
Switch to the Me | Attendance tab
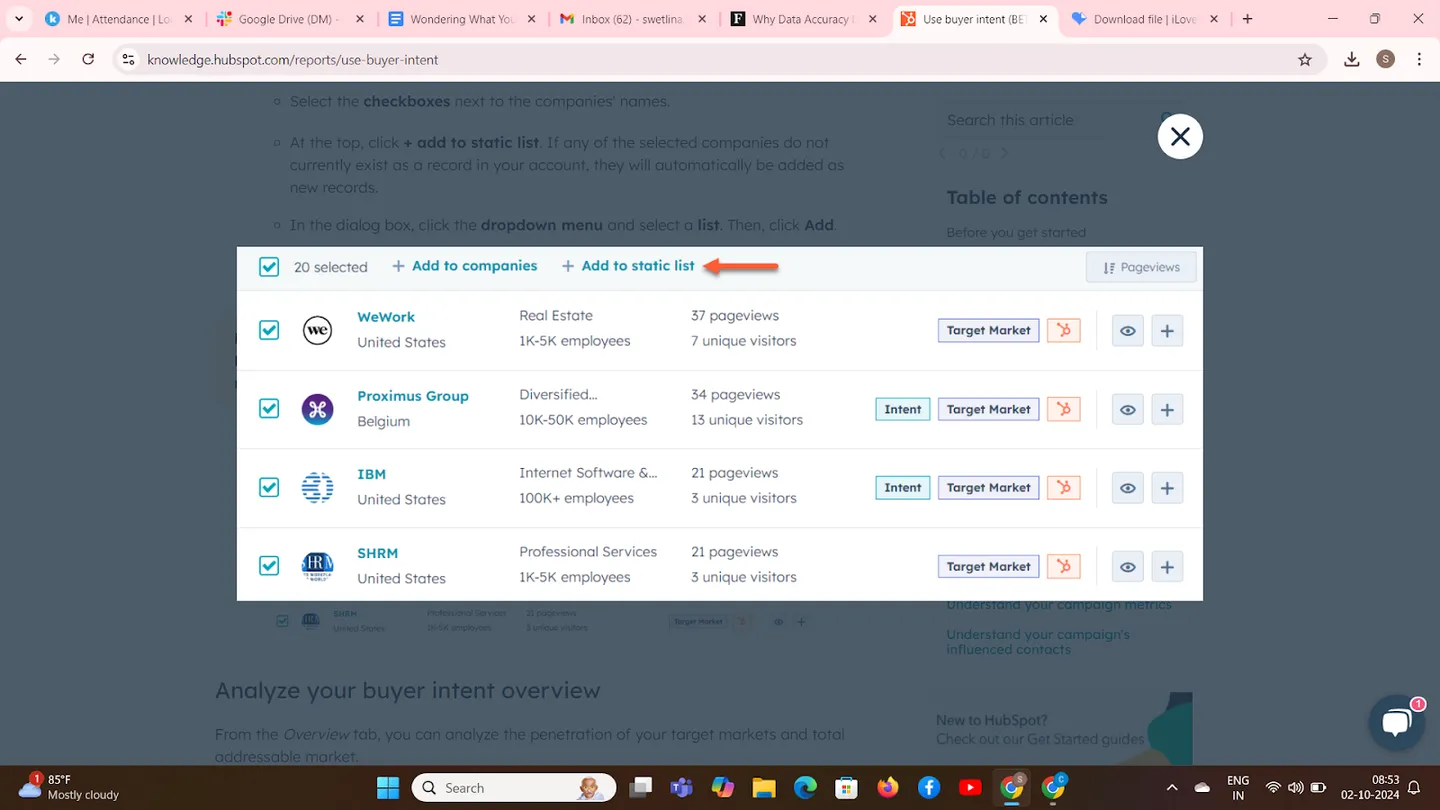[119, 19]
